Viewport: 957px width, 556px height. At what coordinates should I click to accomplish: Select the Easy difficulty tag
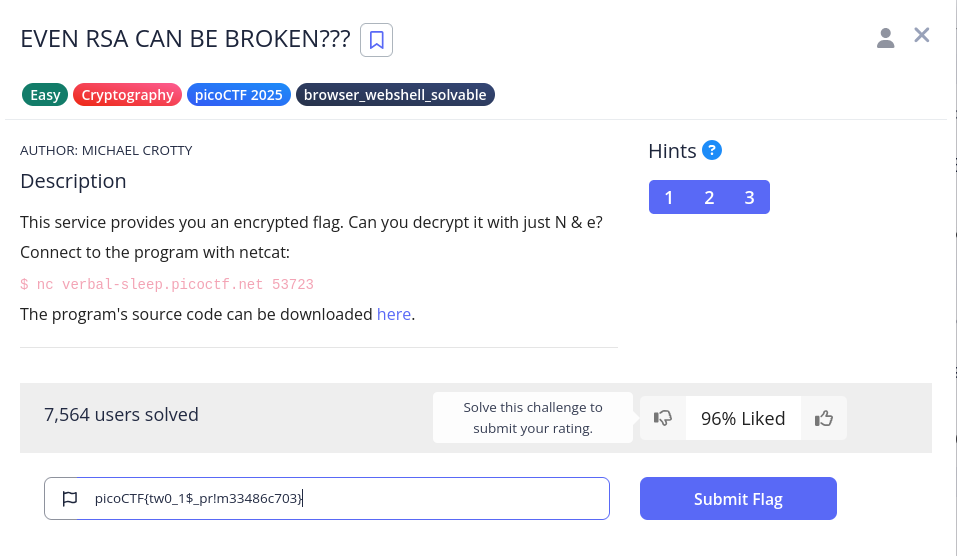[45, 96]
